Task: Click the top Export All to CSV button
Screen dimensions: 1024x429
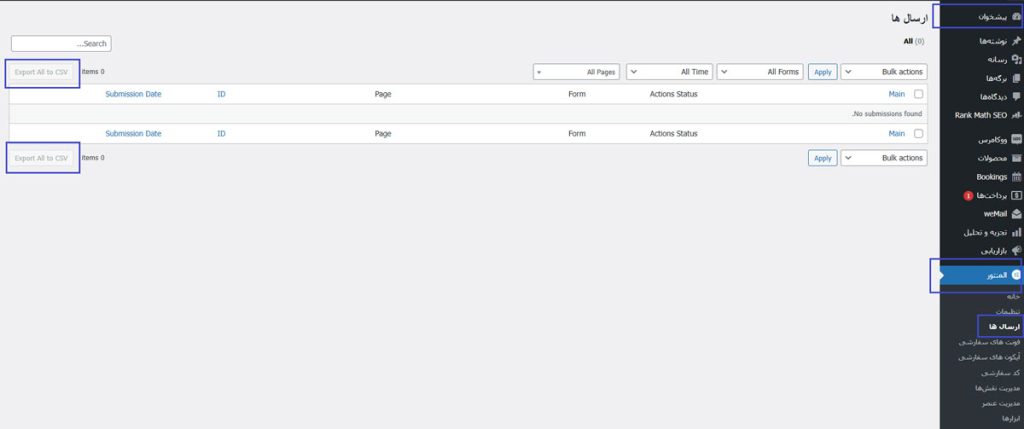Action: point(42,72)
